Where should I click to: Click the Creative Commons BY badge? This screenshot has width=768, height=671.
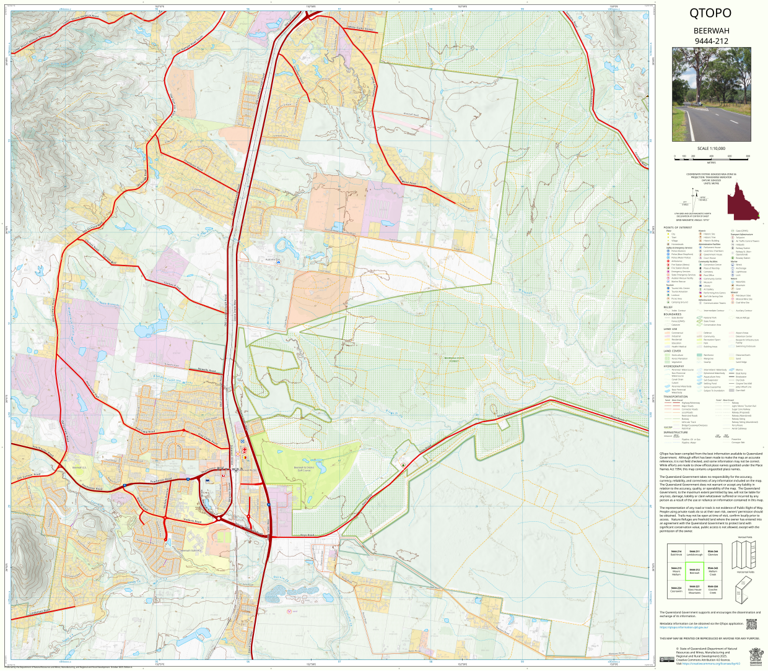pyautogui.click(x=667, y=659)
